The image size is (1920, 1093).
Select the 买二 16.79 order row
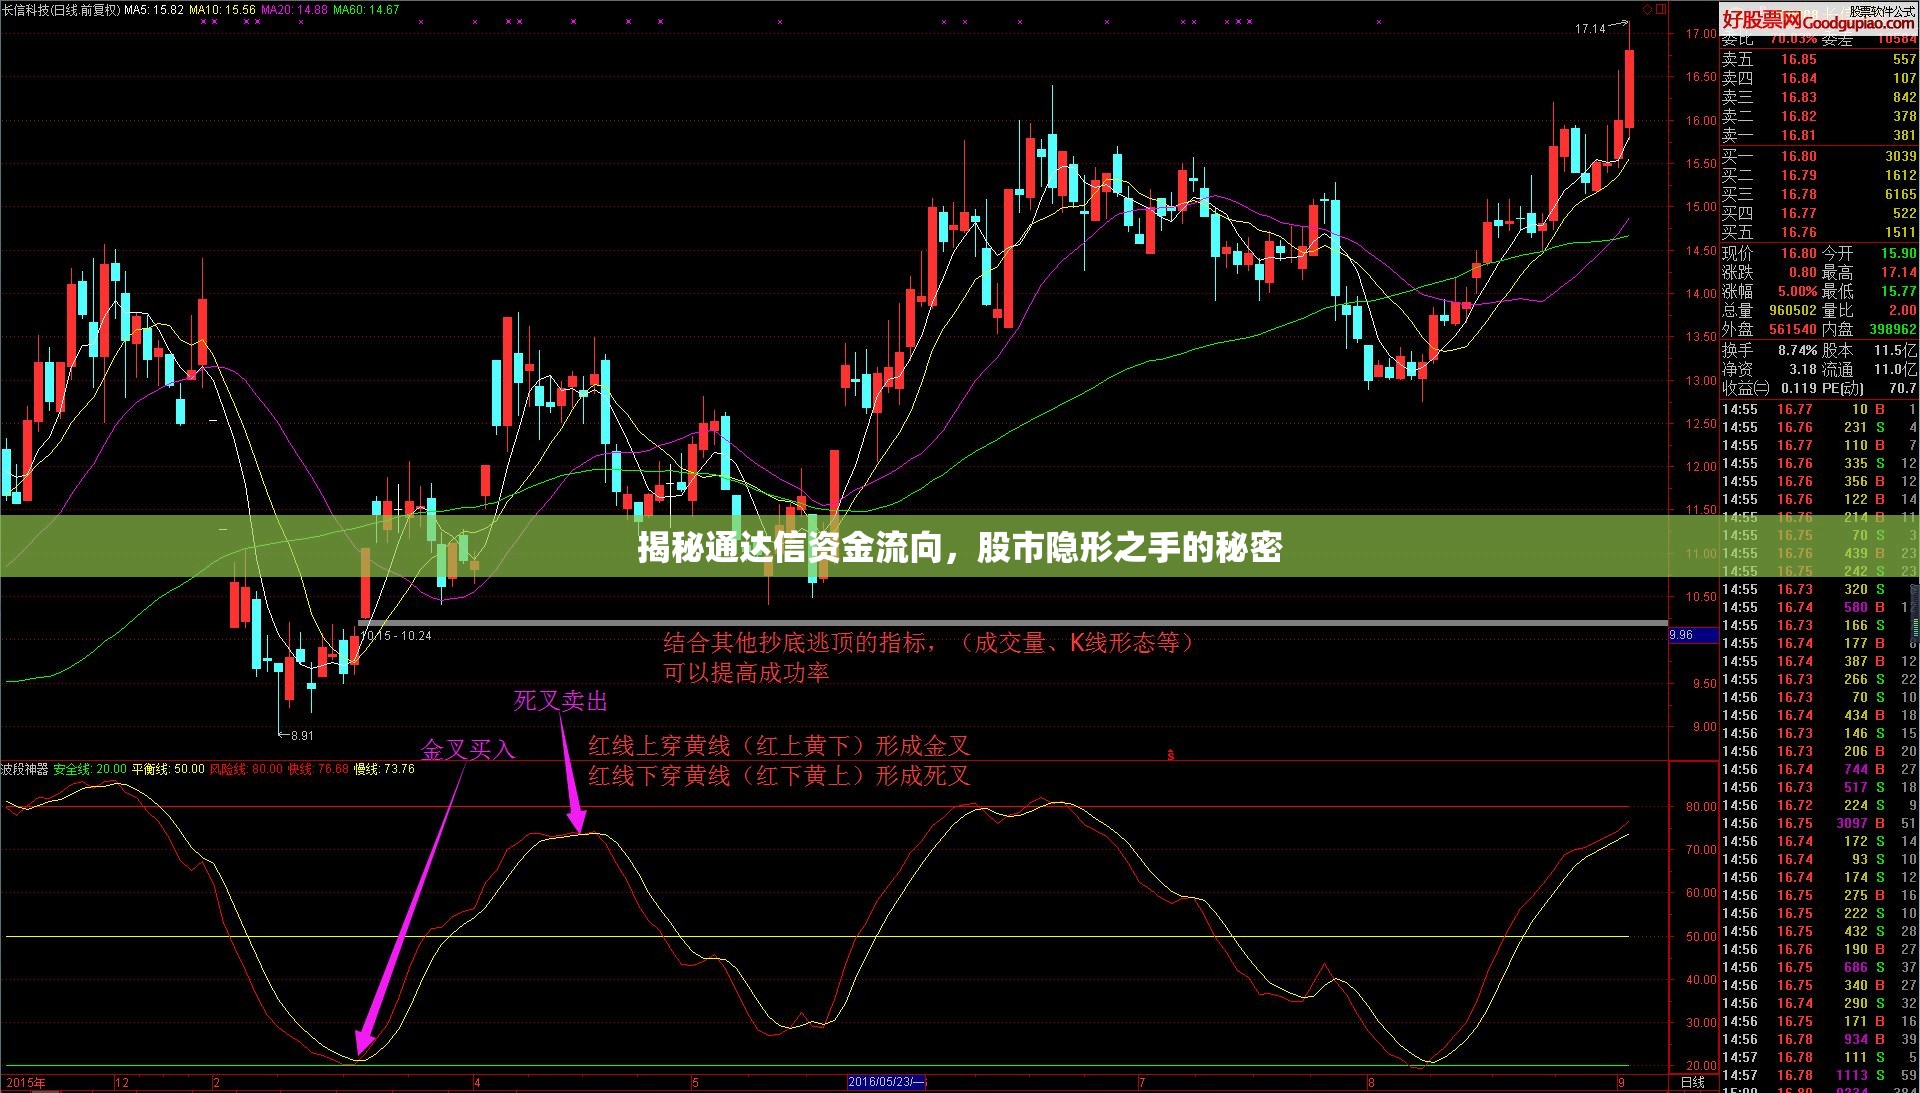[1819, 176]
